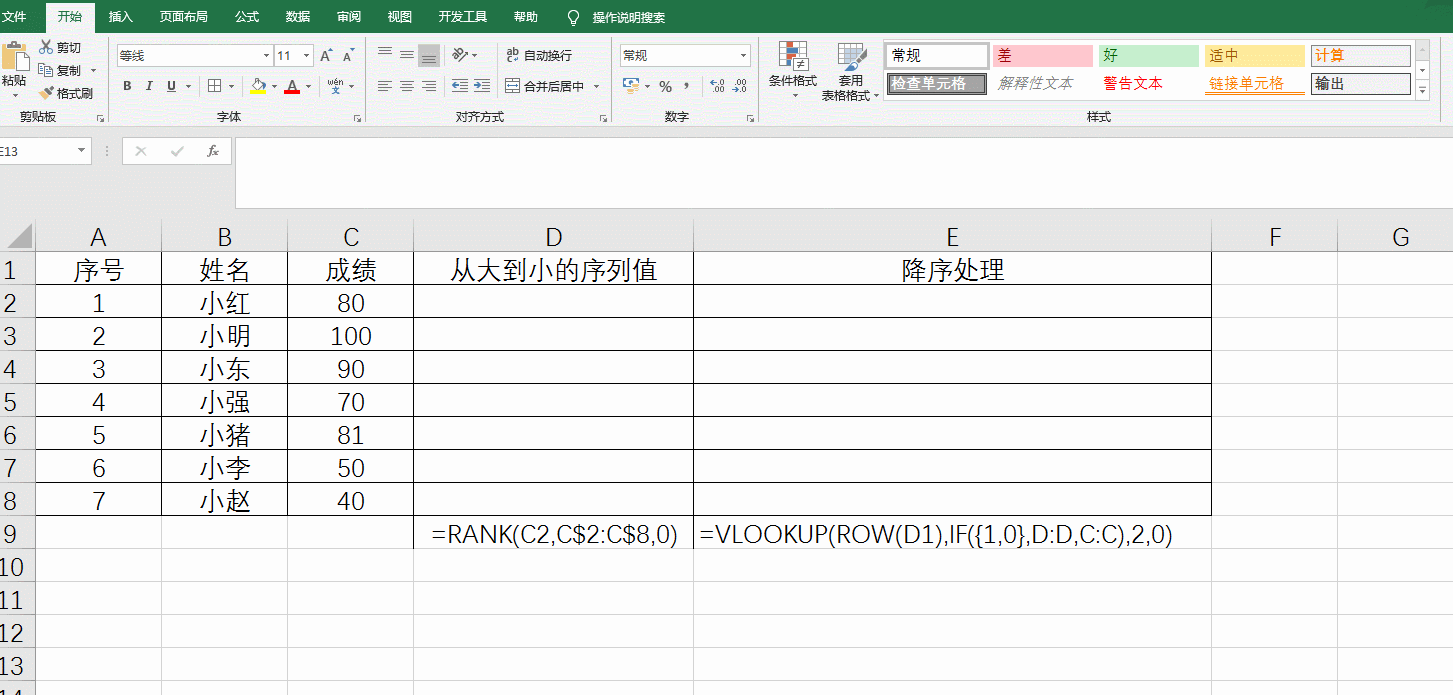This screenshot has height=695, width=1453.
Task: Decrease font size with smaller A
Action: [x=348, y=56]
